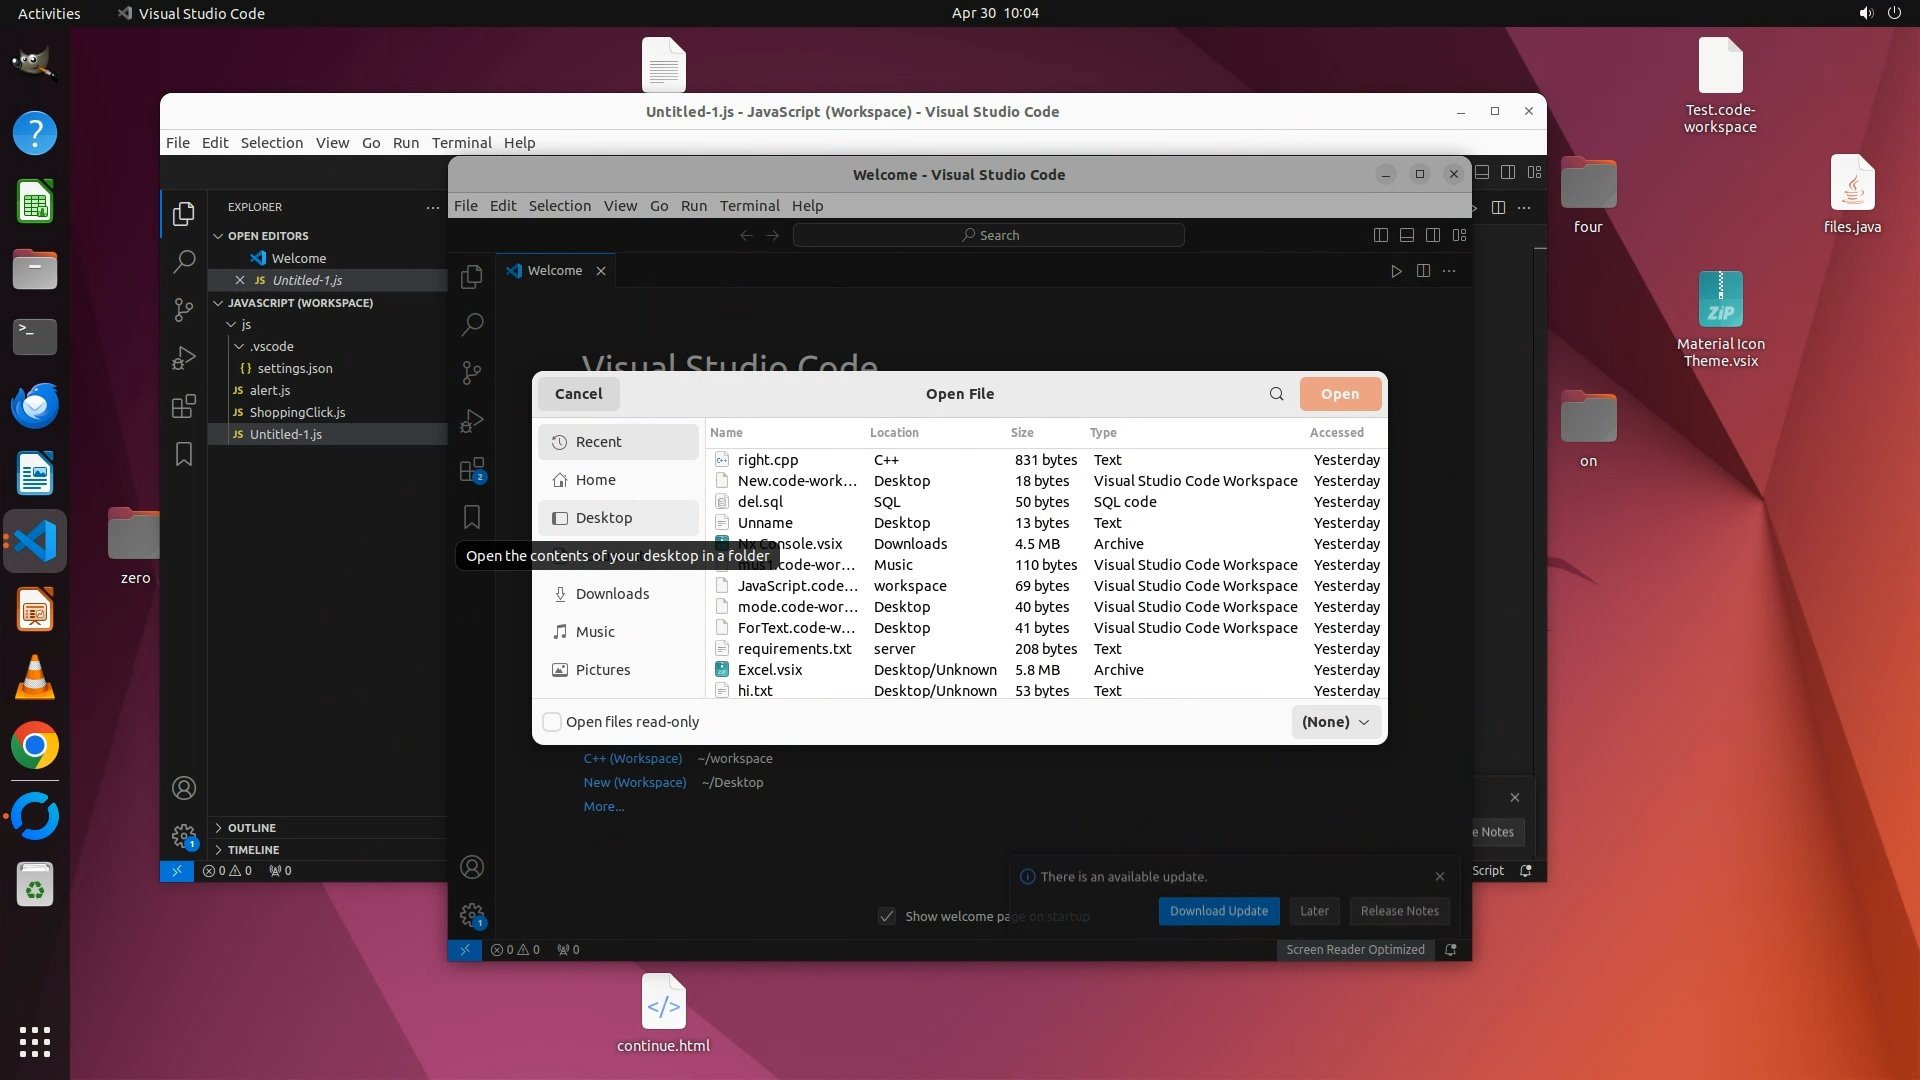The image size is (1920, 1080).
Task: Enable Open files read-only checkbox
Action: [x=552, y=722]
